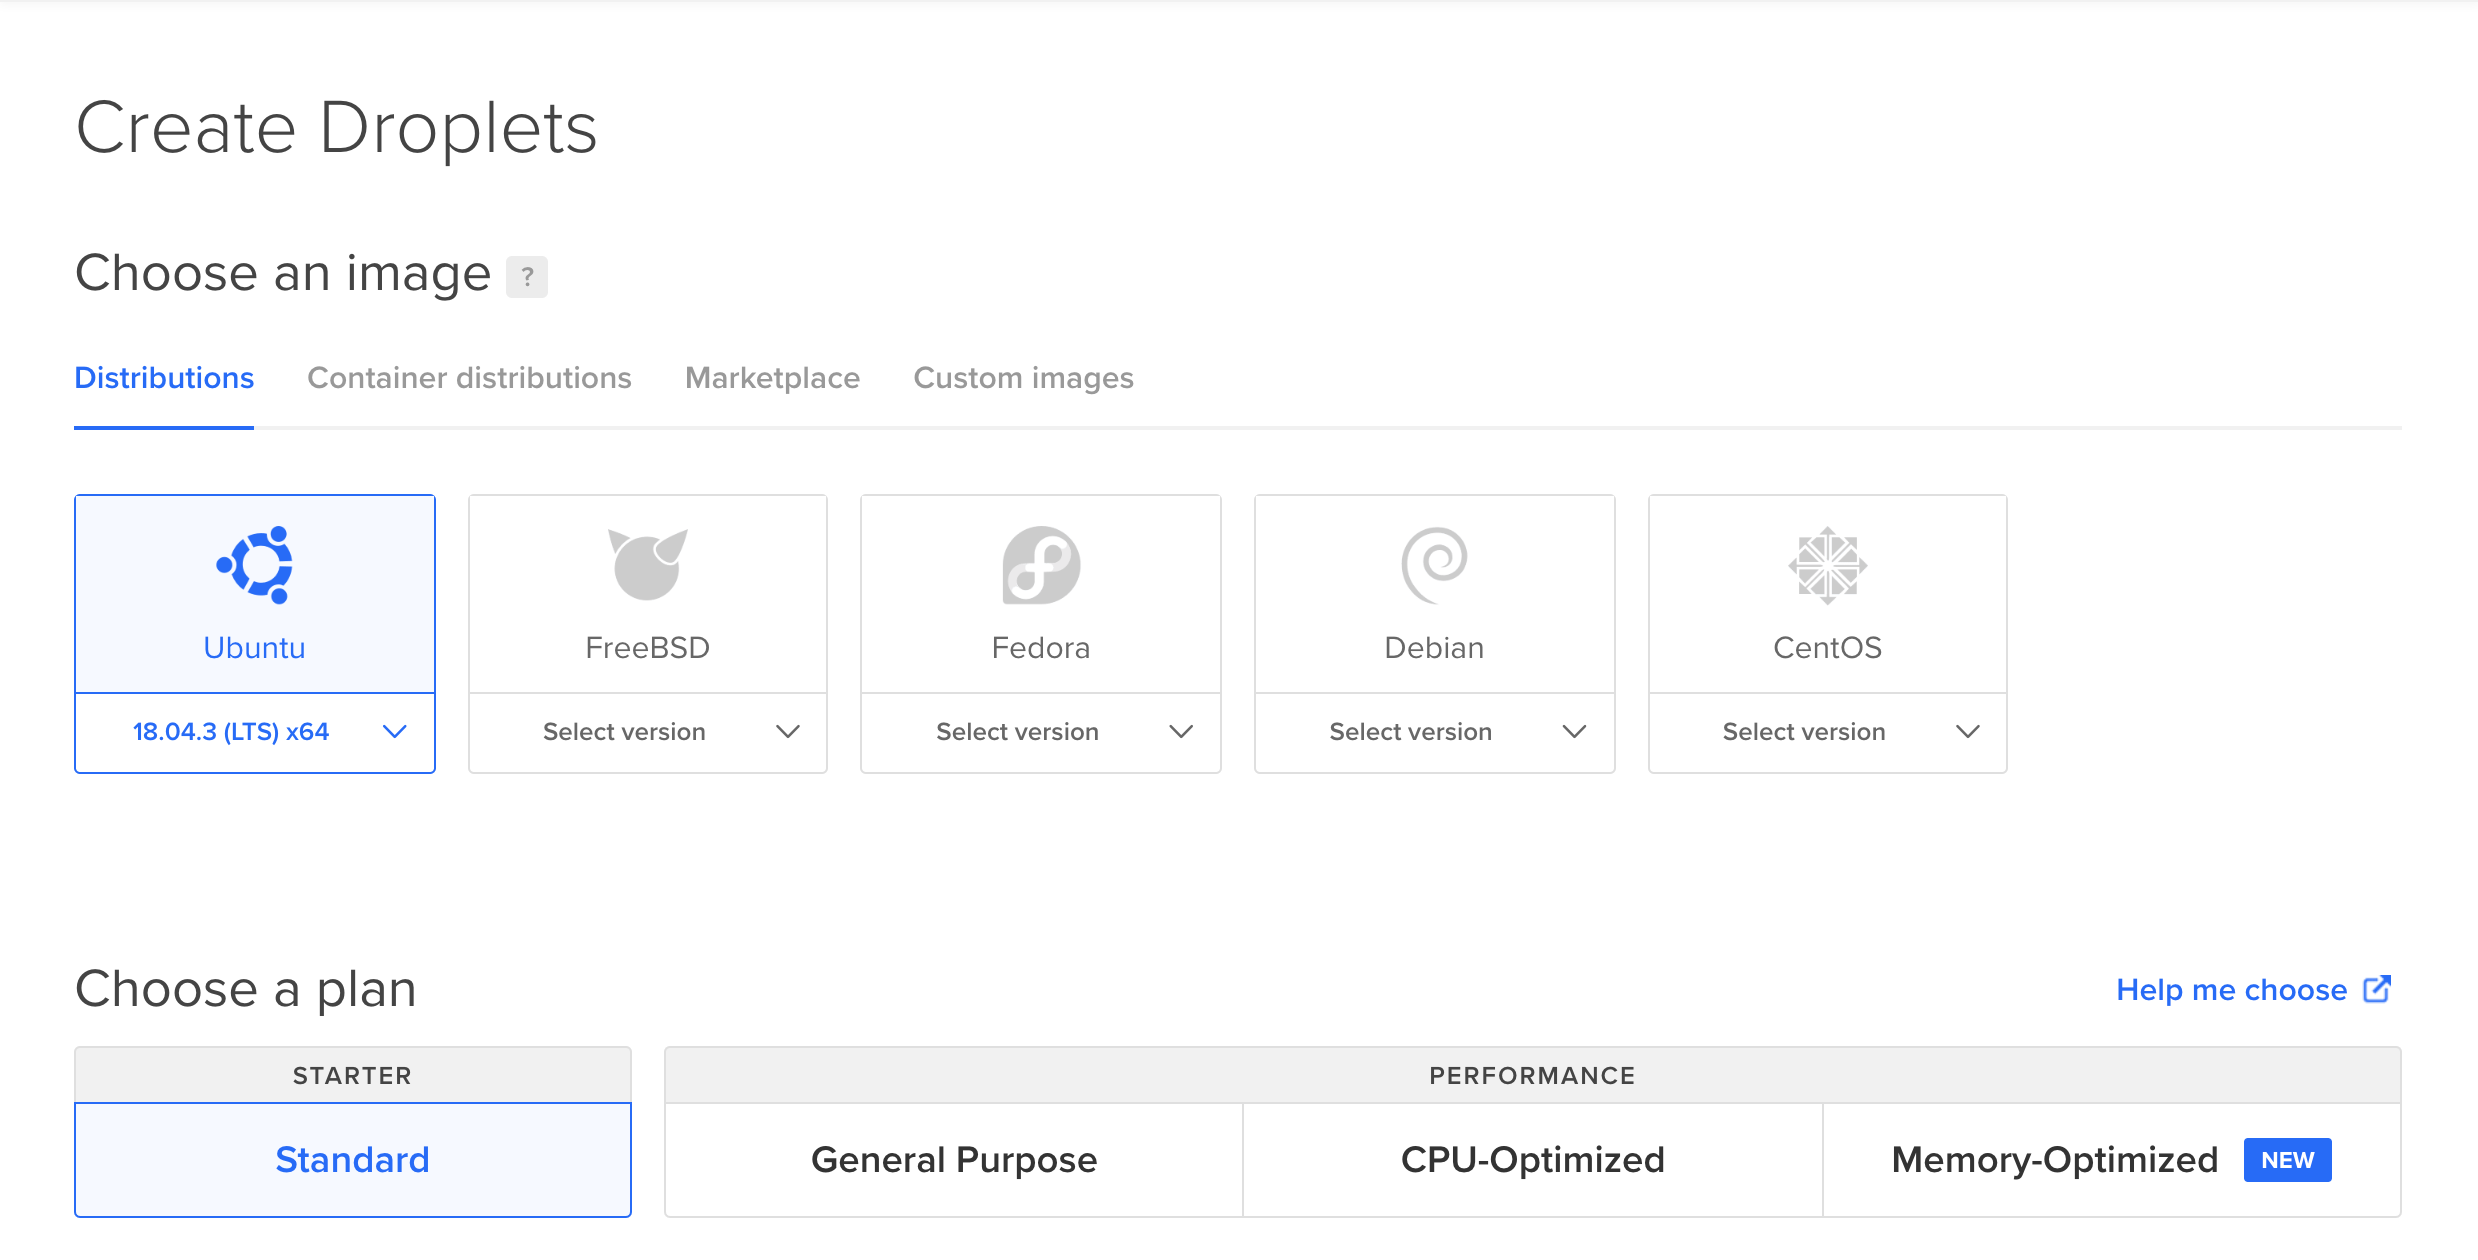2478x1260 pixels.
Task: Select the CentOS logo icon
Action: point(1827,565)
